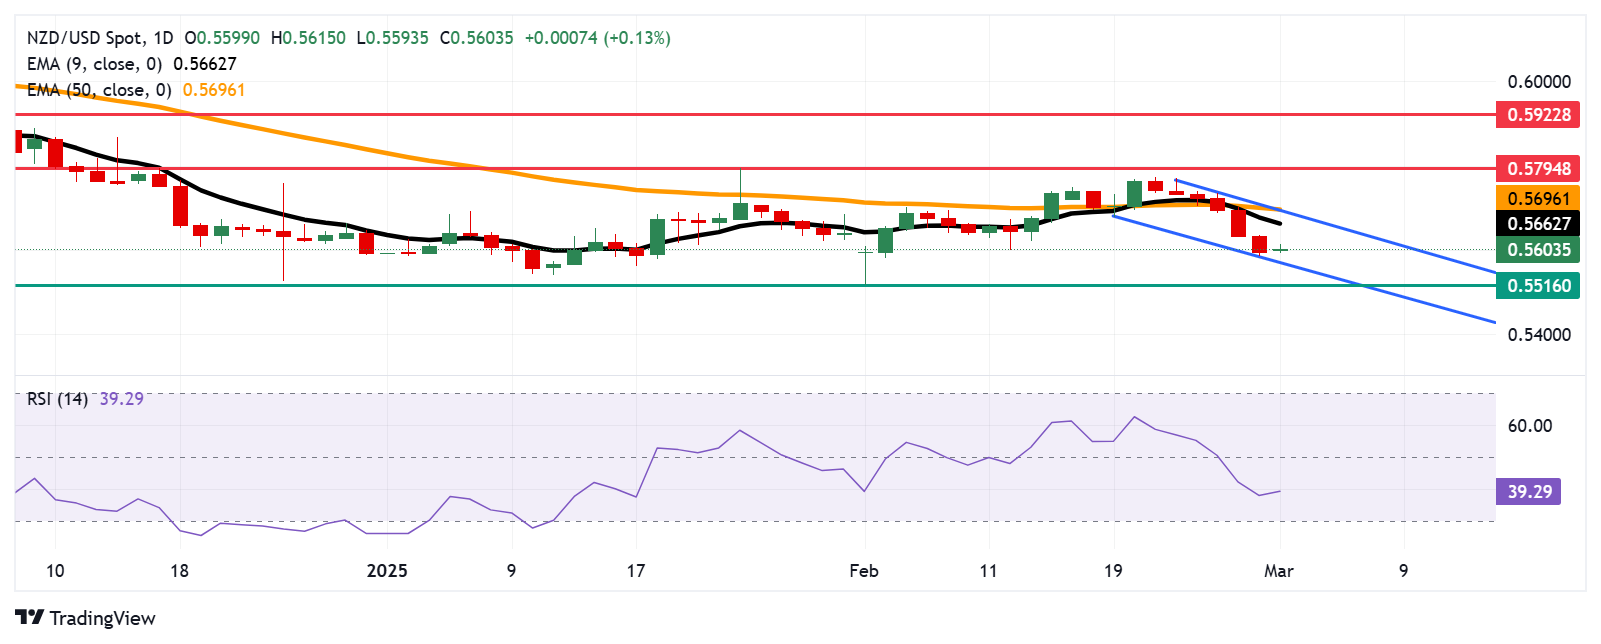Click the 60.00 RSI axis label
The height and width of the screenshot is (644, 1601).
[1529, 426]
